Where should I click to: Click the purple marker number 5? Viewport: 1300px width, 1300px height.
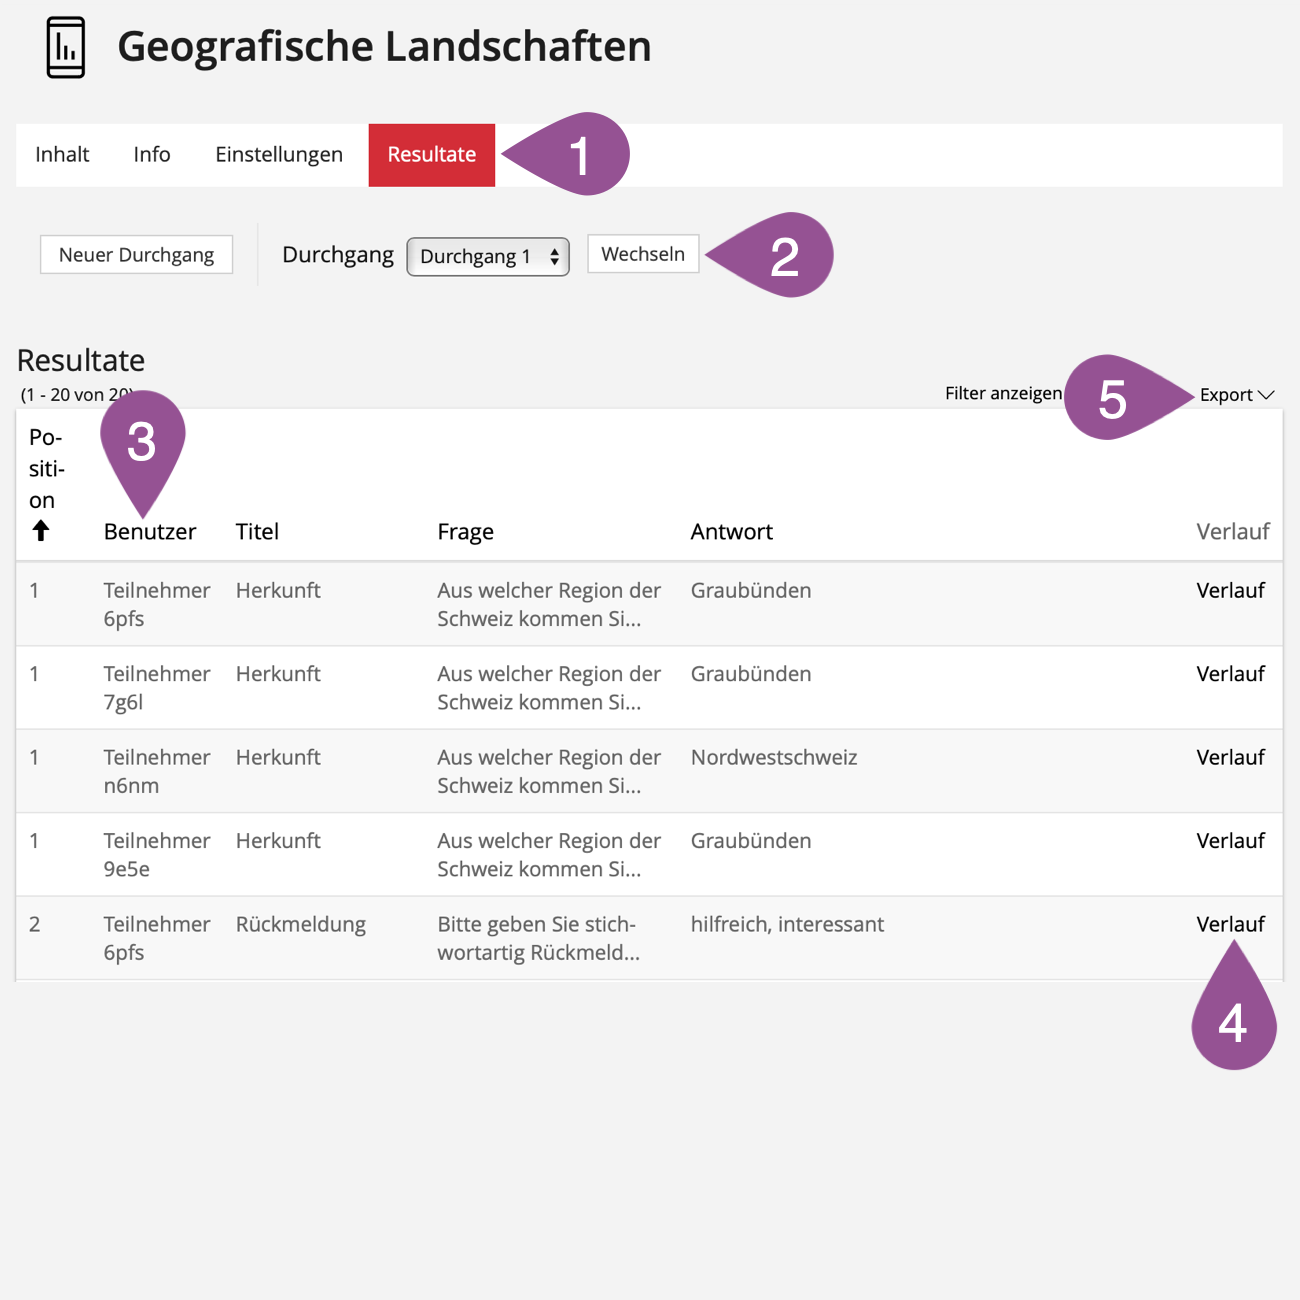click(1112, 399)
